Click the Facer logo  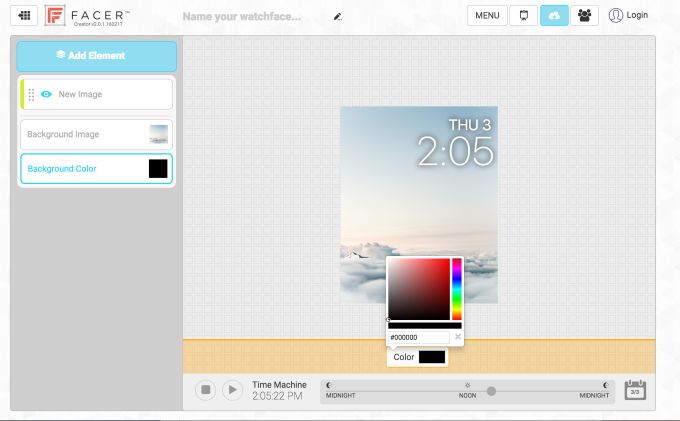tap(55, 16)
